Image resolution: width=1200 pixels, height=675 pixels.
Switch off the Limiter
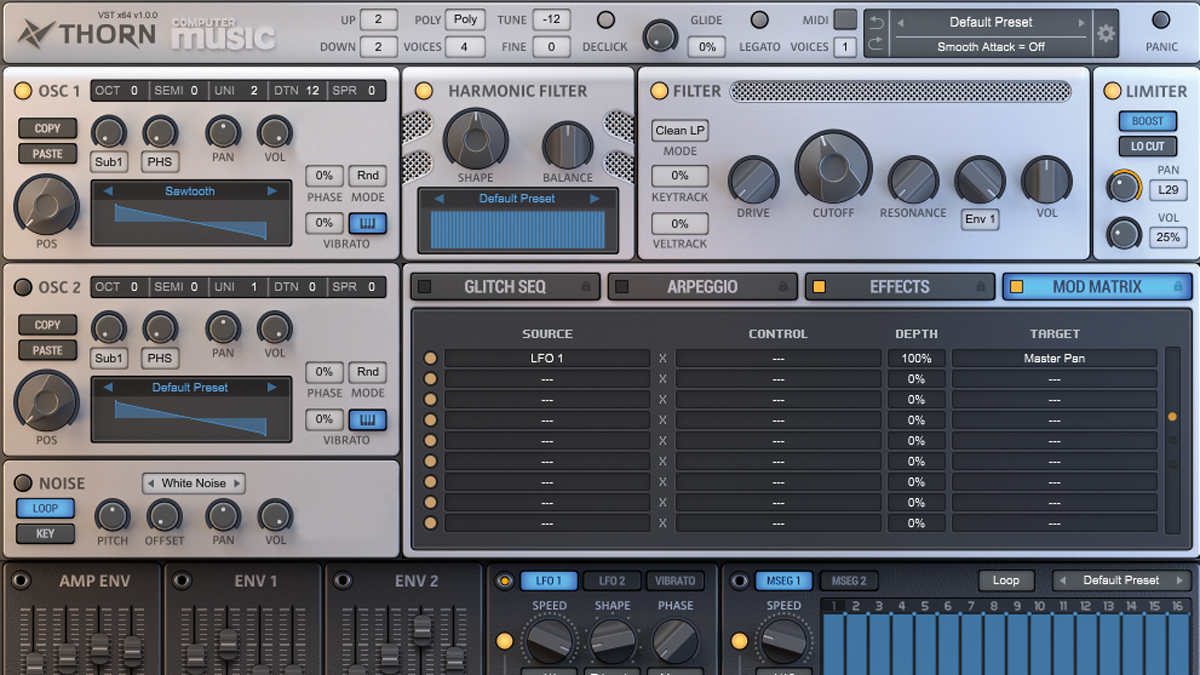pos(1112,91)
